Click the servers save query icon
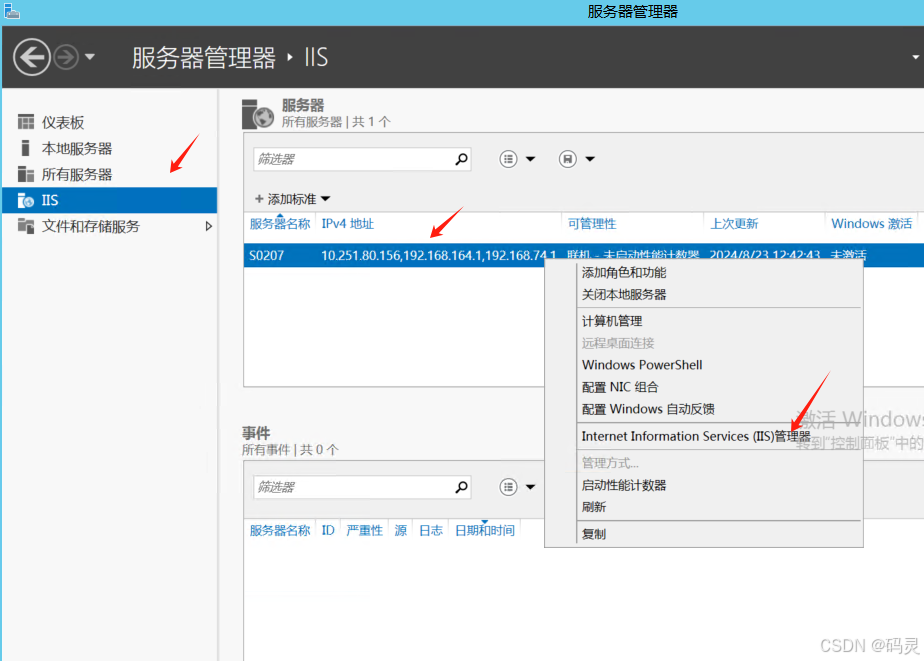This screenshot has height=661, width=924. pos(567,159)
